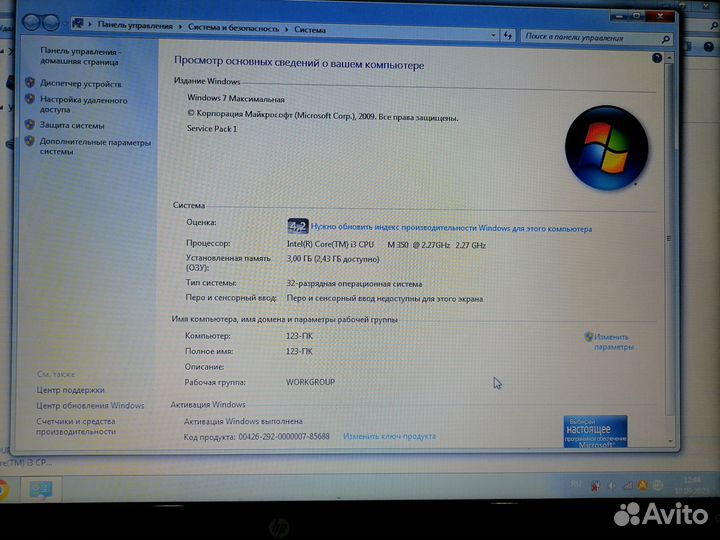The image size is (720, 540).
Task: Click the volume speaker tray icon
Action: click(611, 485)
